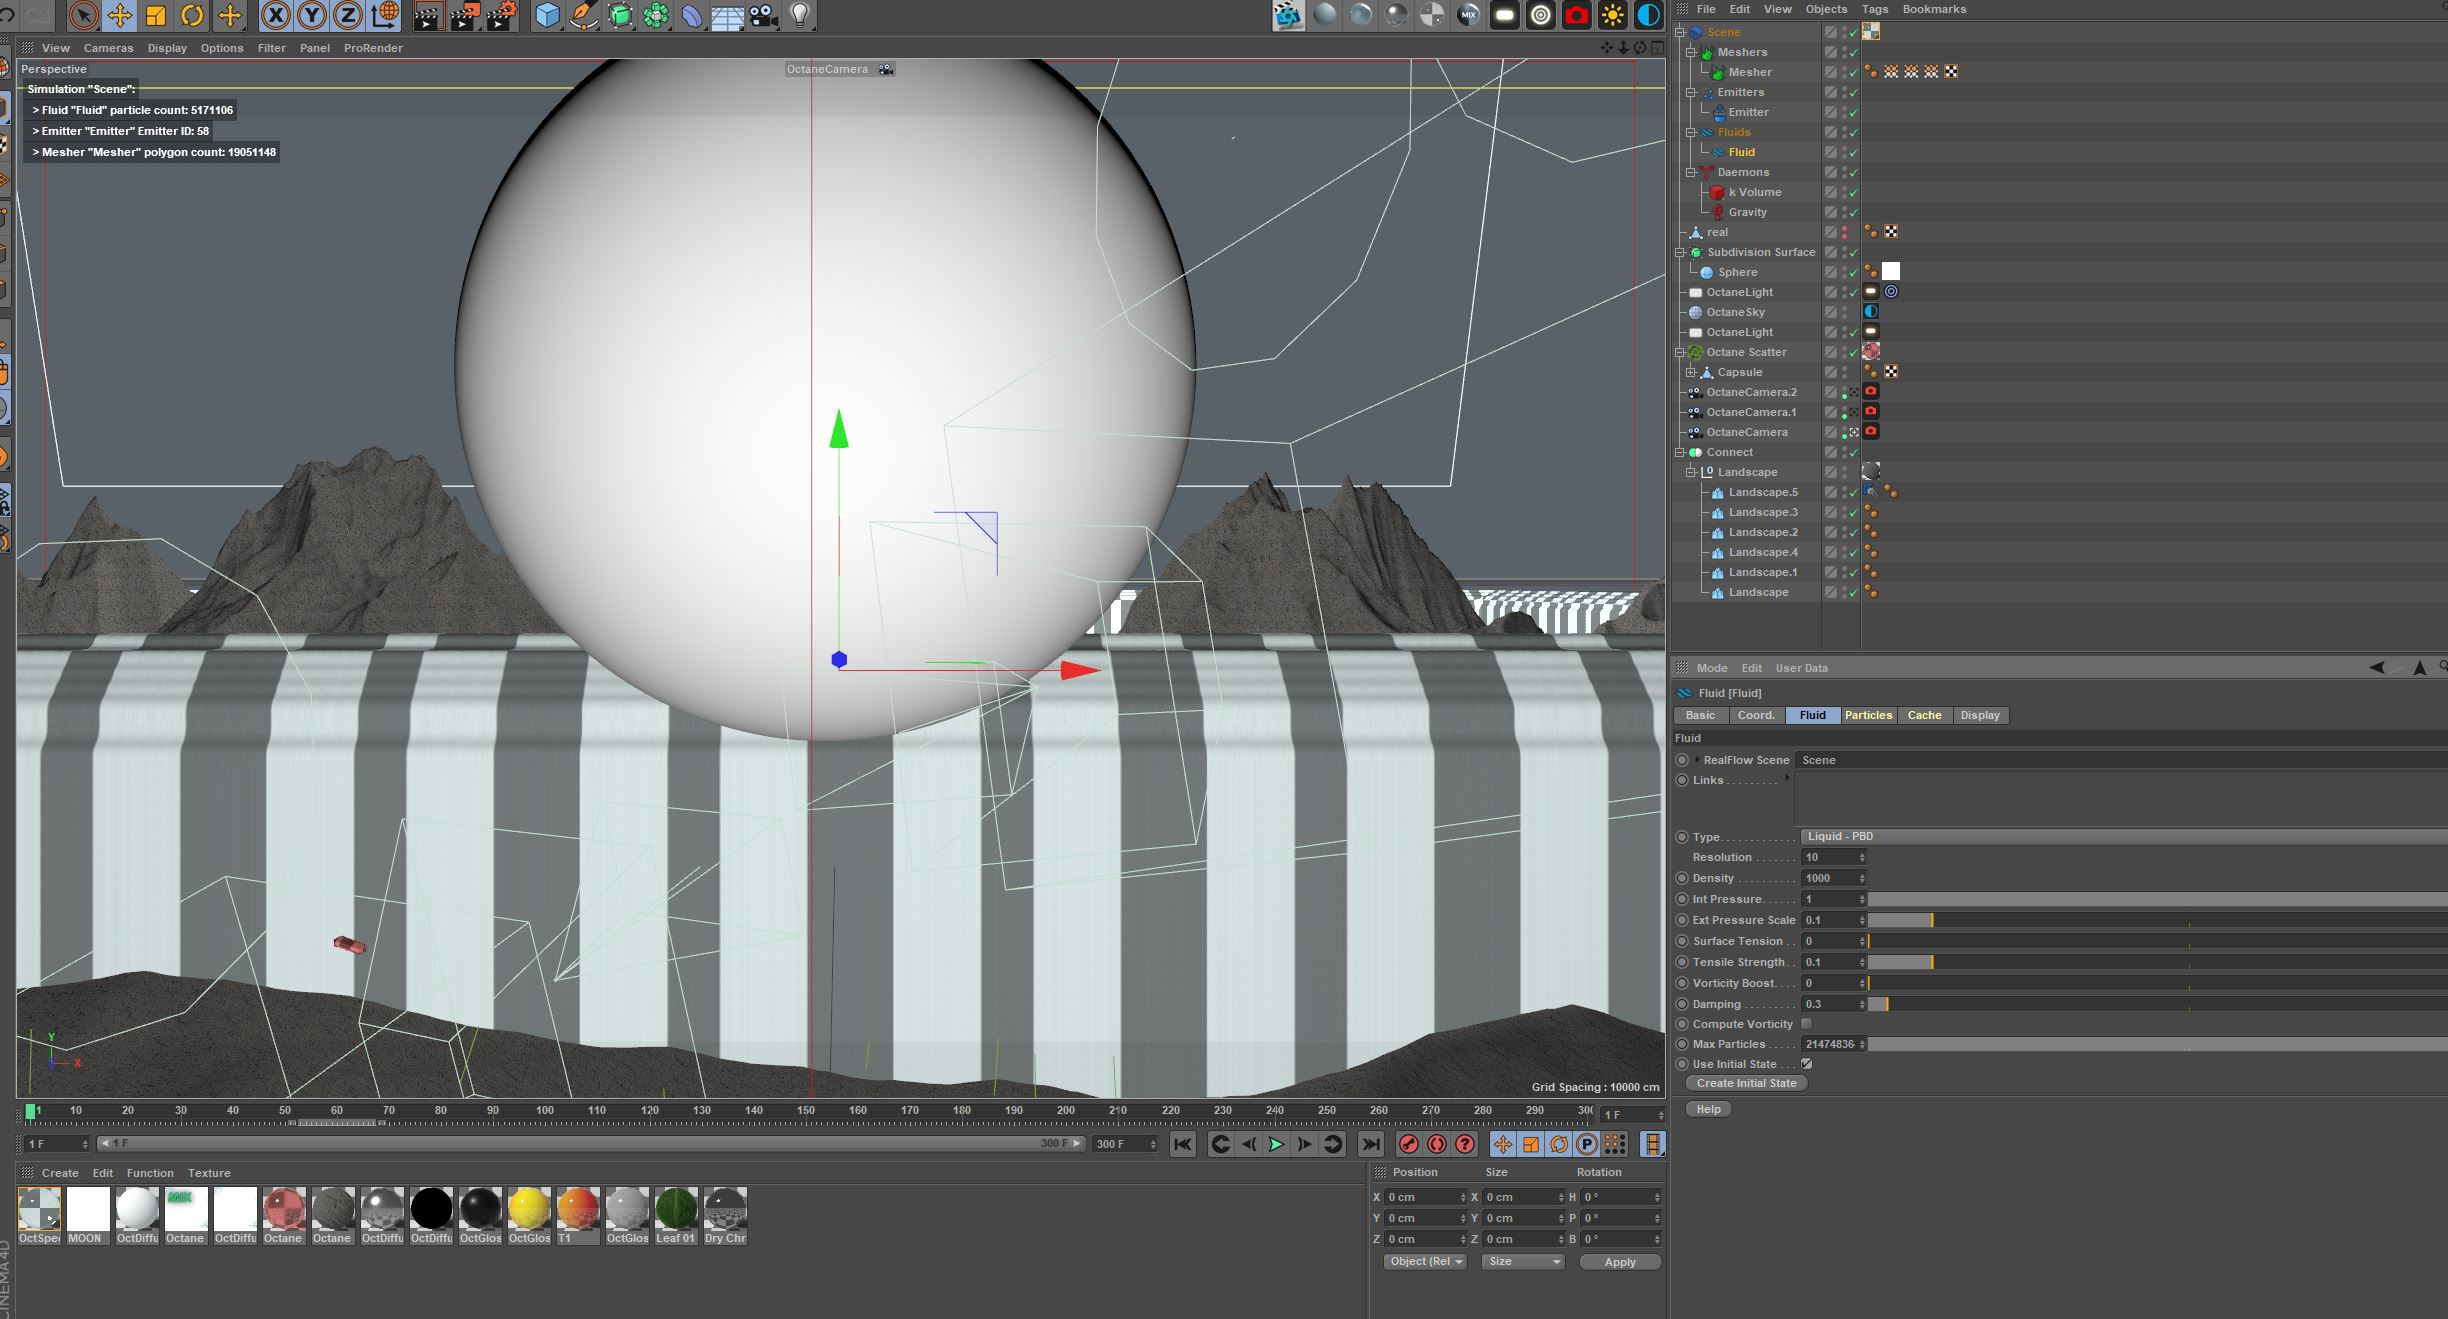Viewport: 2448px width, 1319px height.
Task: Toggle Autokeying red circular button
Action: [1437, 1144]
